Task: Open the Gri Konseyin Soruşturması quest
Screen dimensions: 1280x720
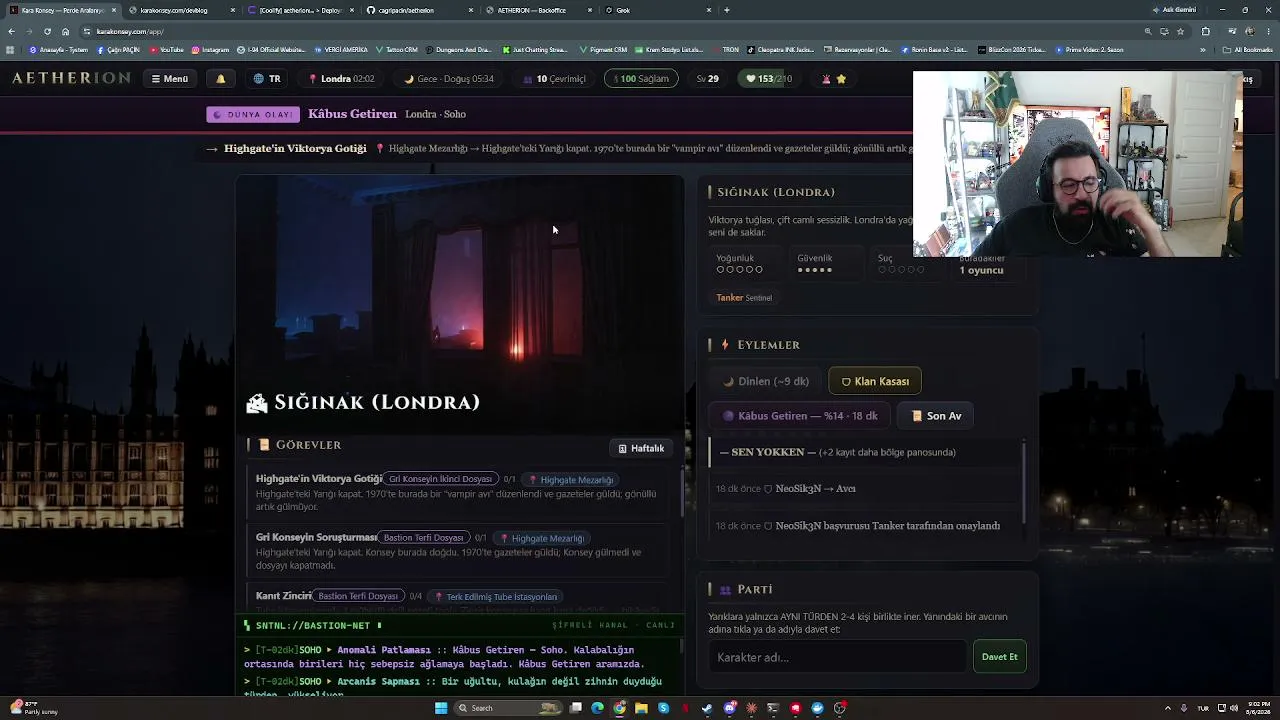Action: click(316, 537)
